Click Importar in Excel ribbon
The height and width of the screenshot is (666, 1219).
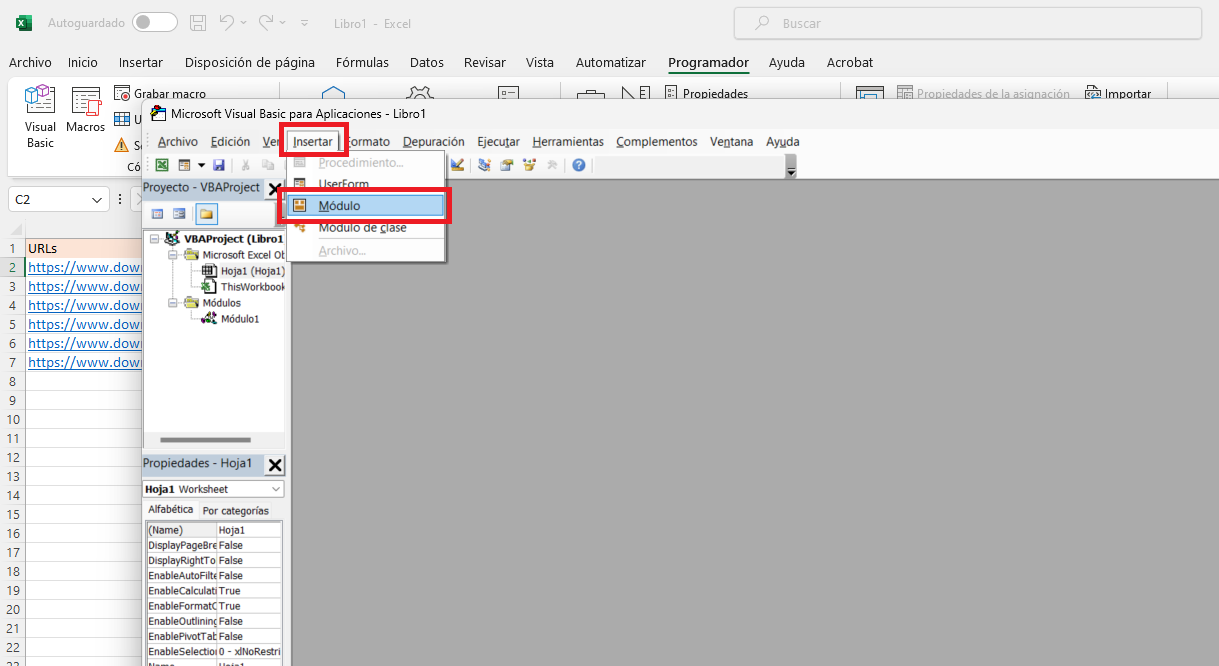[x=1118, y=94]
